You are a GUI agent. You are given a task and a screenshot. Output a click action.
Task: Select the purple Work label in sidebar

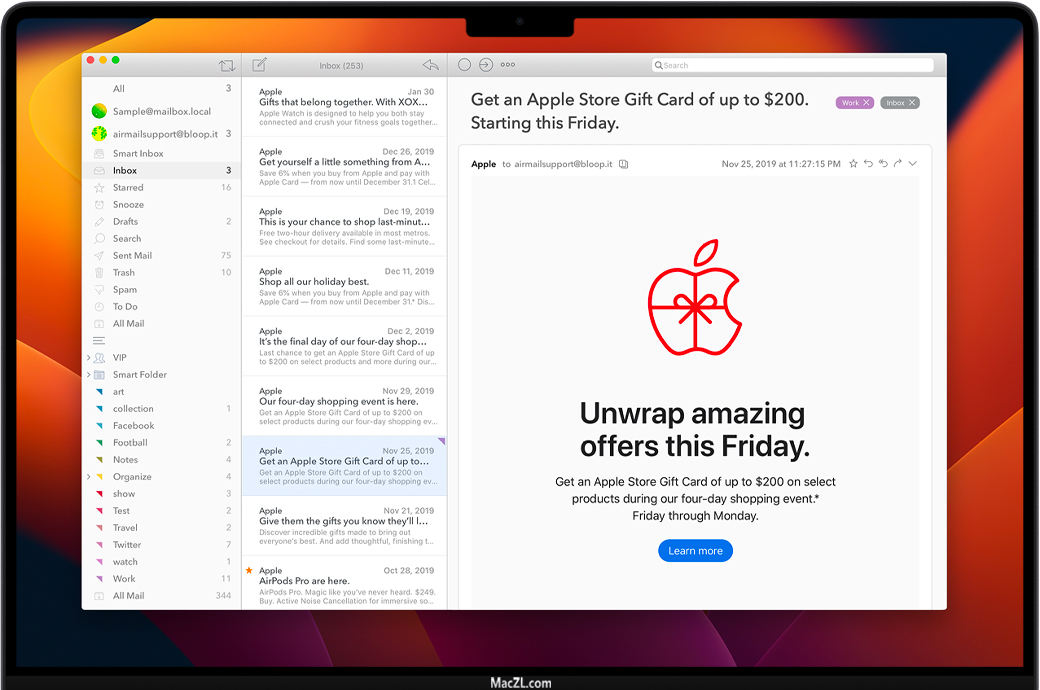[x=124, y=579]
